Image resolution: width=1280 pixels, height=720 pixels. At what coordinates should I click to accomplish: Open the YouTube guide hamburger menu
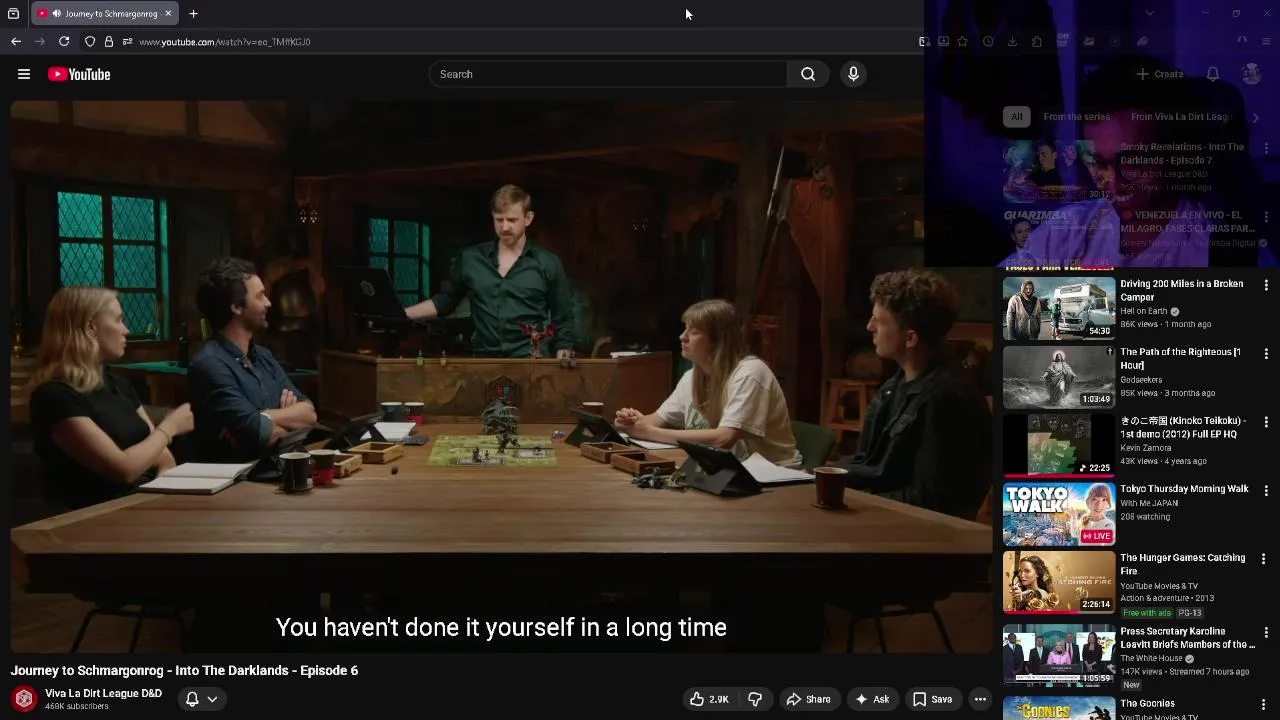pyautogui.click(x=24, y=74)
